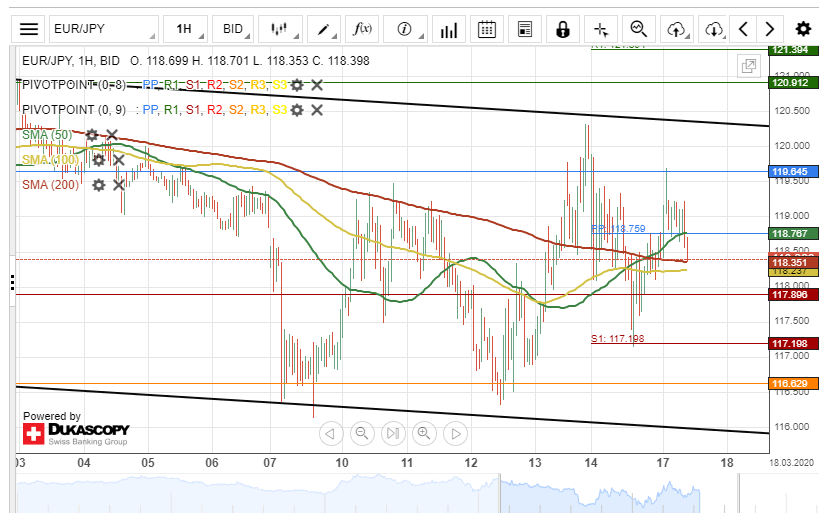Click the cloud download load icon

click(x=714, y=29)
